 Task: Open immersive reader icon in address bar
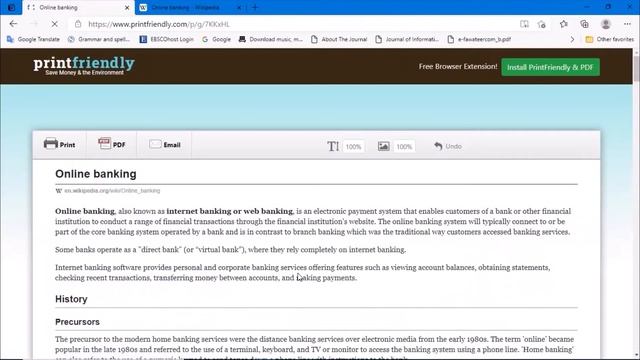(524, 24)
